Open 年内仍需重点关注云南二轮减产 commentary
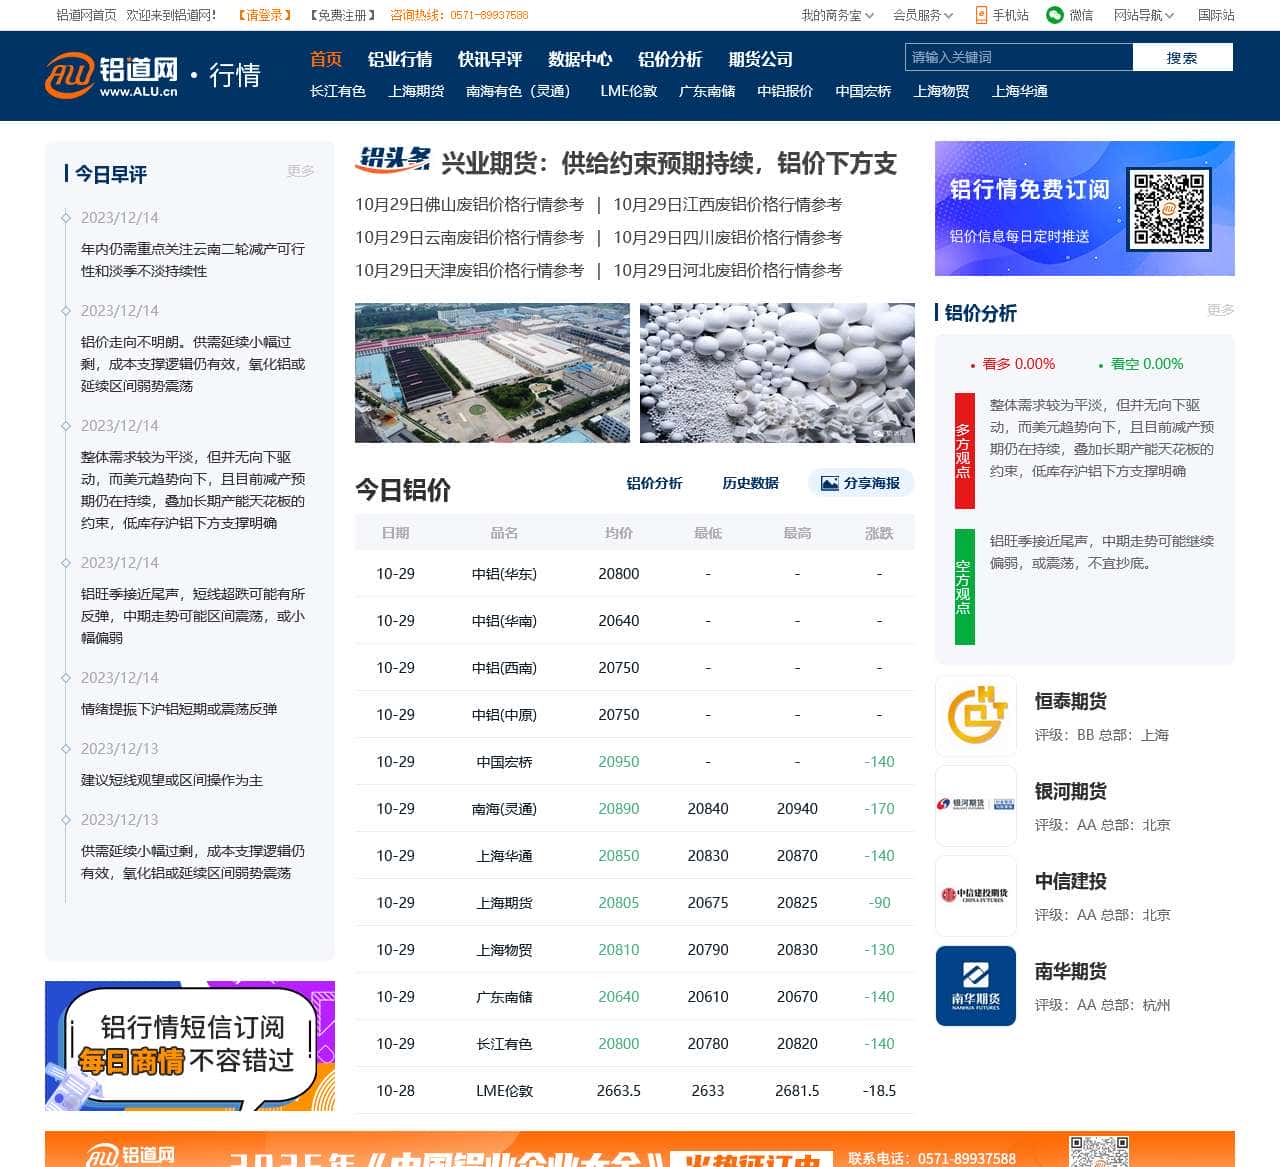The width and height of the screenshot is (1280, 1167). 193,260
